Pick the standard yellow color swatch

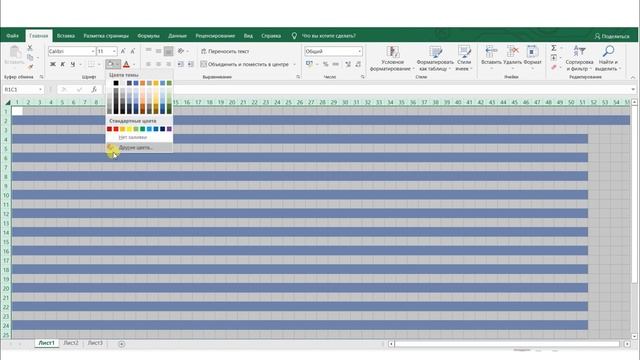point(129,129)
